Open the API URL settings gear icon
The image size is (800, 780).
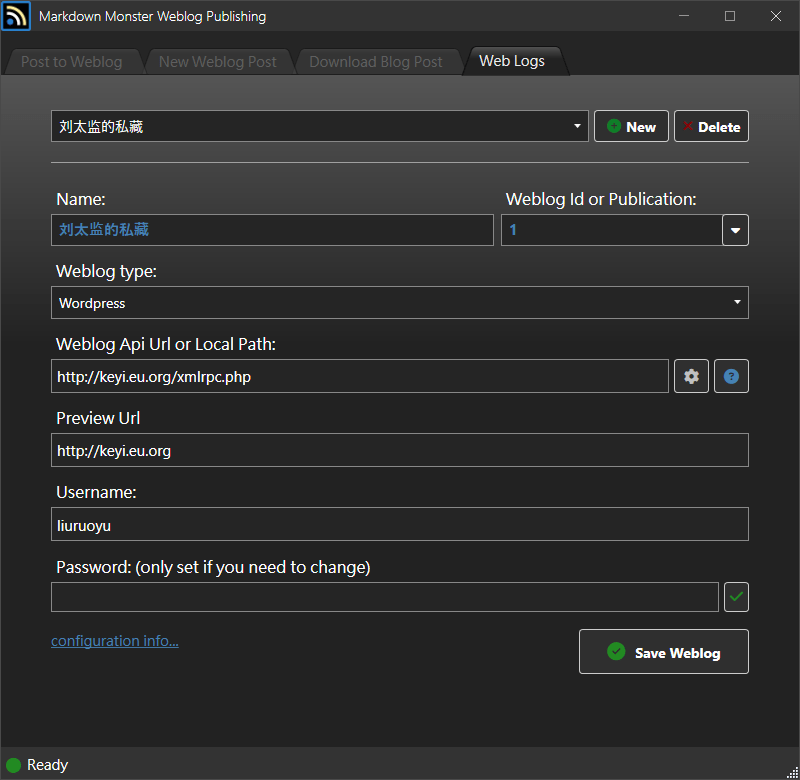[x=691, y=376]
